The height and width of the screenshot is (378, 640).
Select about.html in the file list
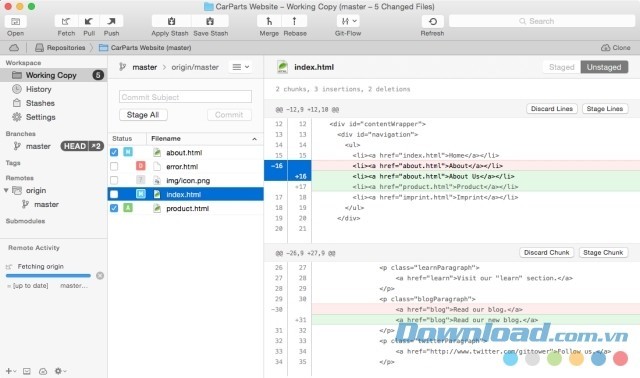186,152
